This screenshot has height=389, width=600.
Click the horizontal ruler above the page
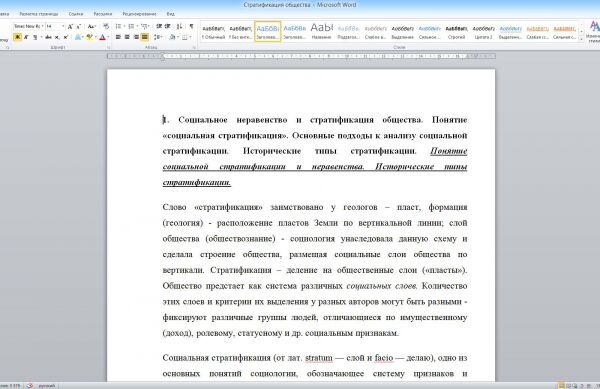[301, 56]
